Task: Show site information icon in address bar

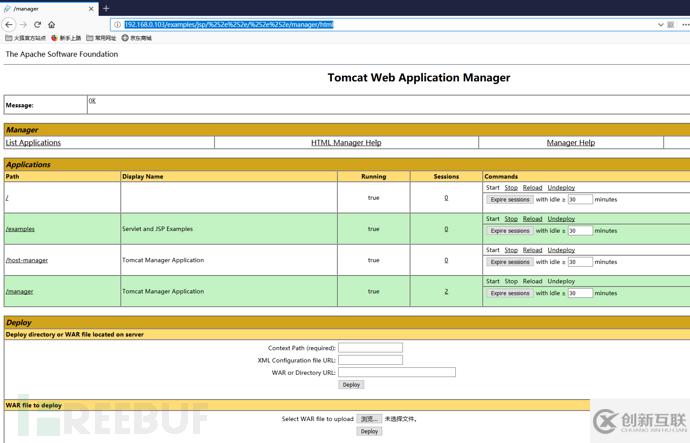Action: (117, 25)
